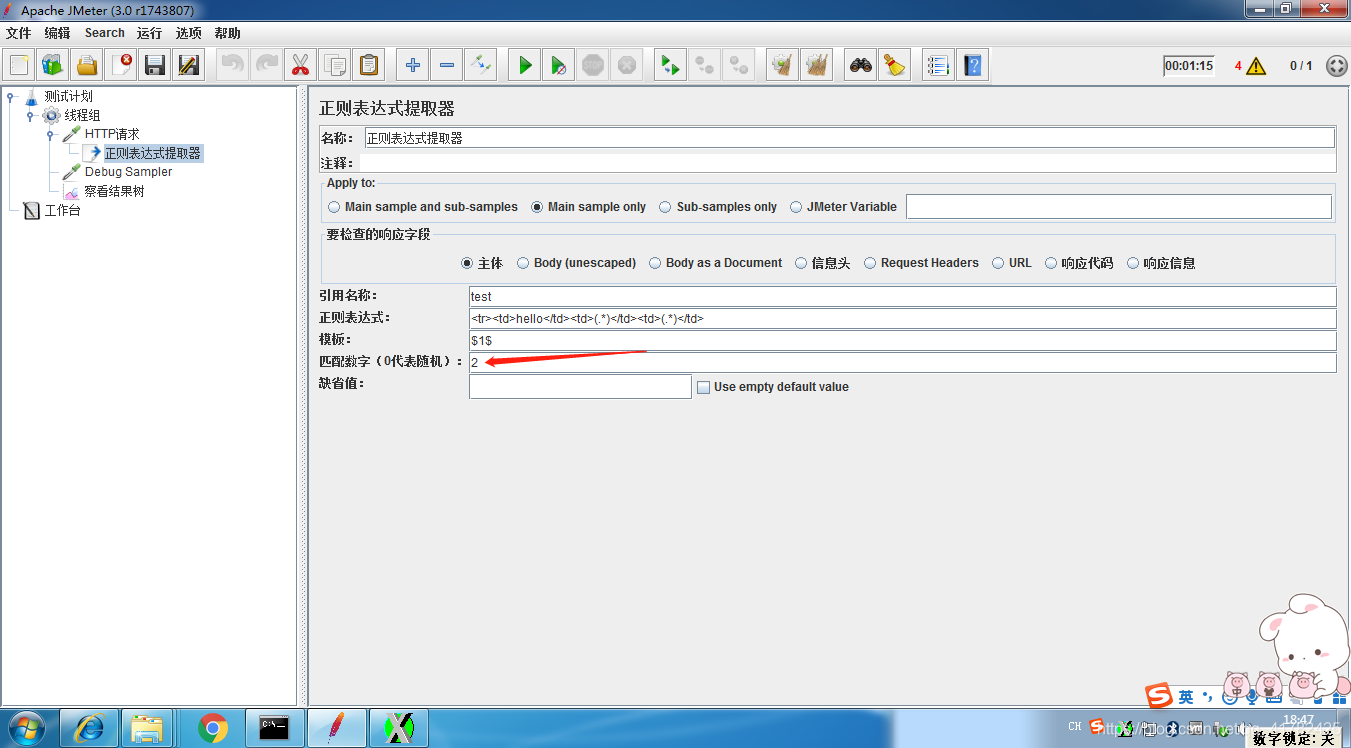
Task: Click the 模板 input field
Action: tap(902, 340)
